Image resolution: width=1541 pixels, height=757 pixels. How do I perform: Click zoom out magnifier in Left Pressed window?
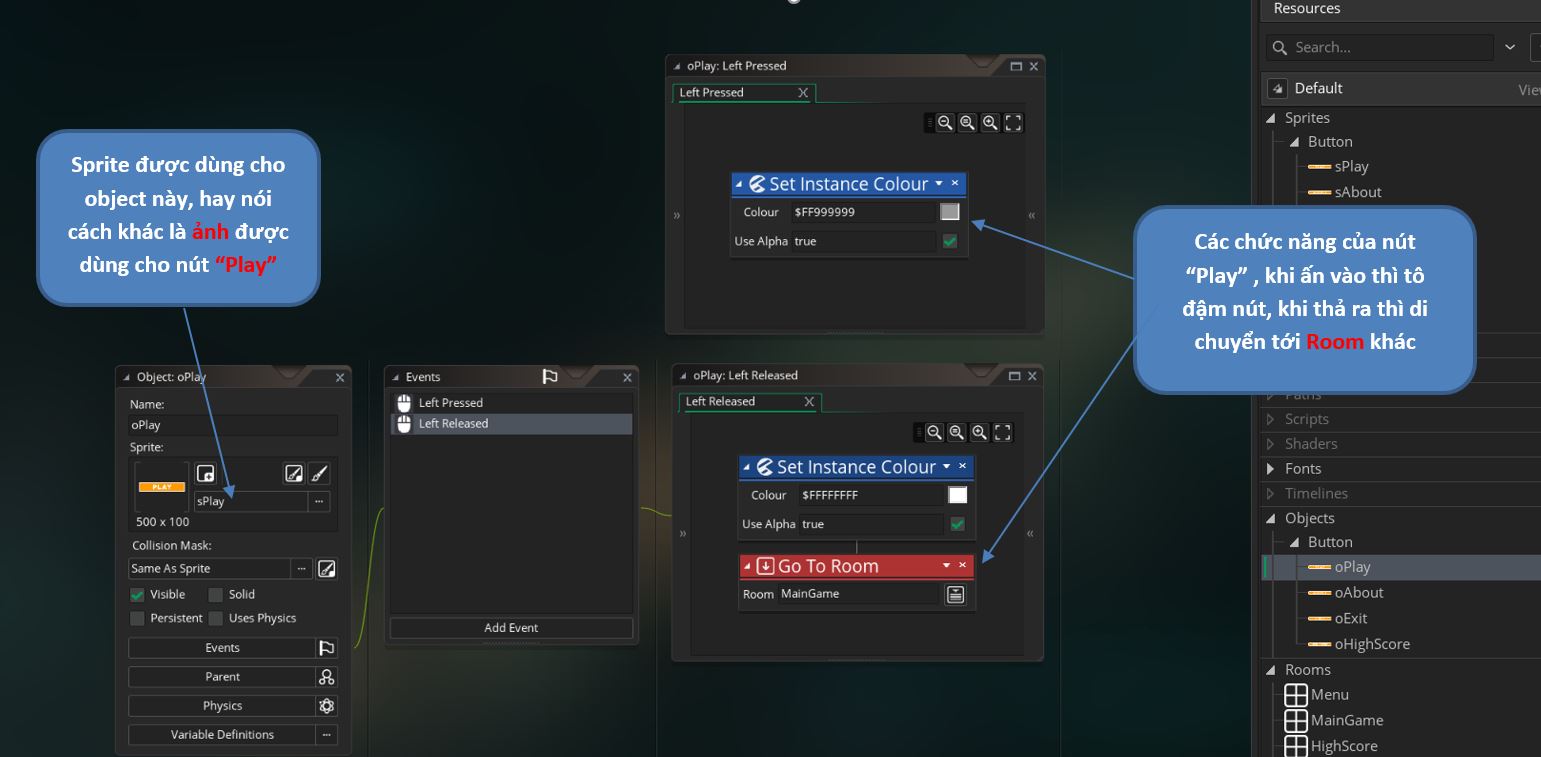pos(945,123)
